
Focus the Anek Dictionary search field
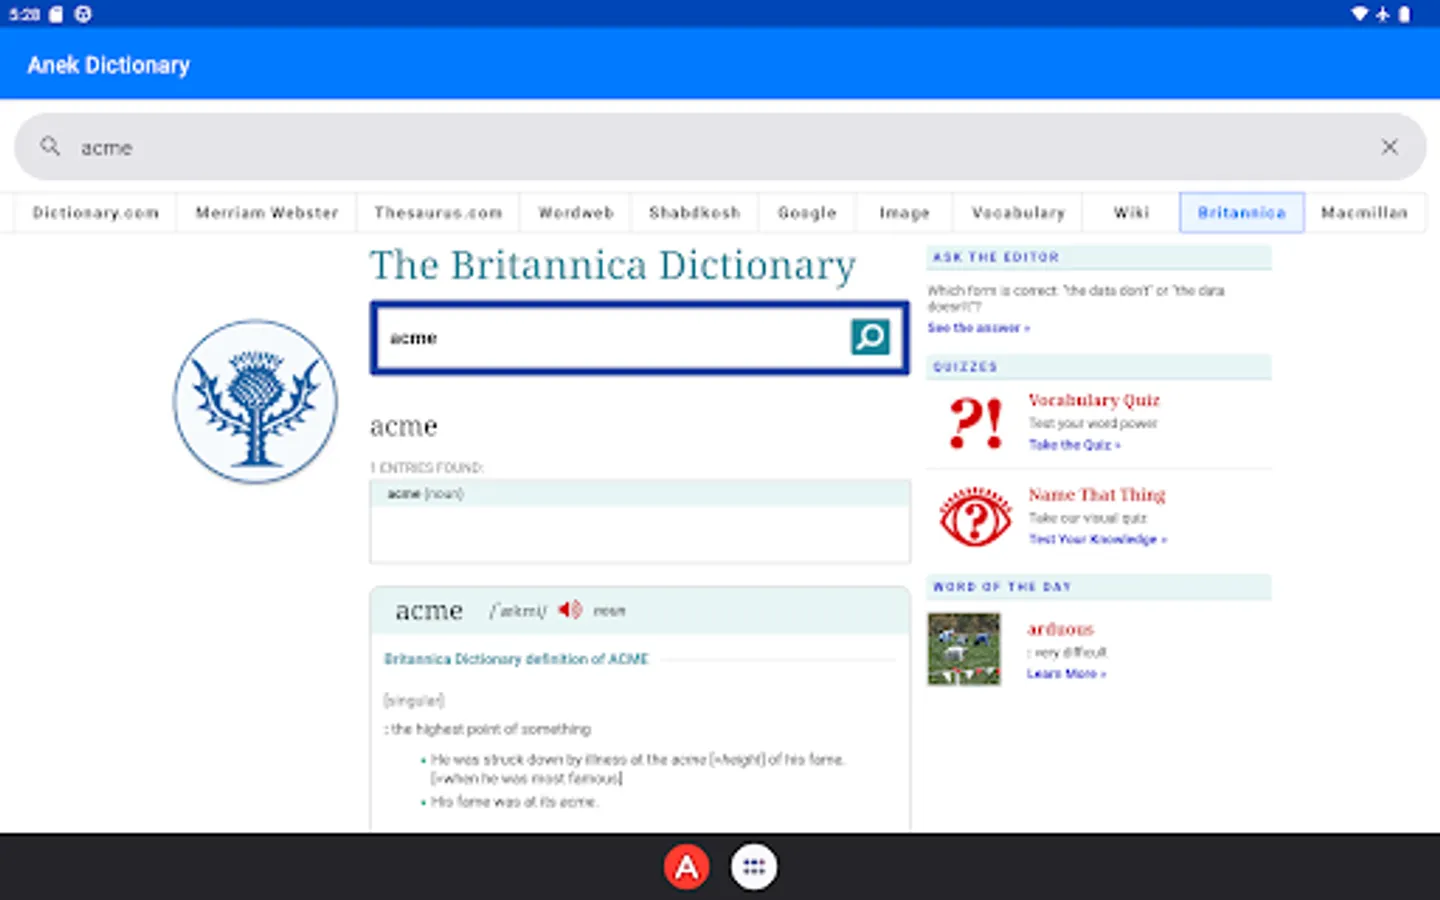pyautogui.click(x=720, y=147)
